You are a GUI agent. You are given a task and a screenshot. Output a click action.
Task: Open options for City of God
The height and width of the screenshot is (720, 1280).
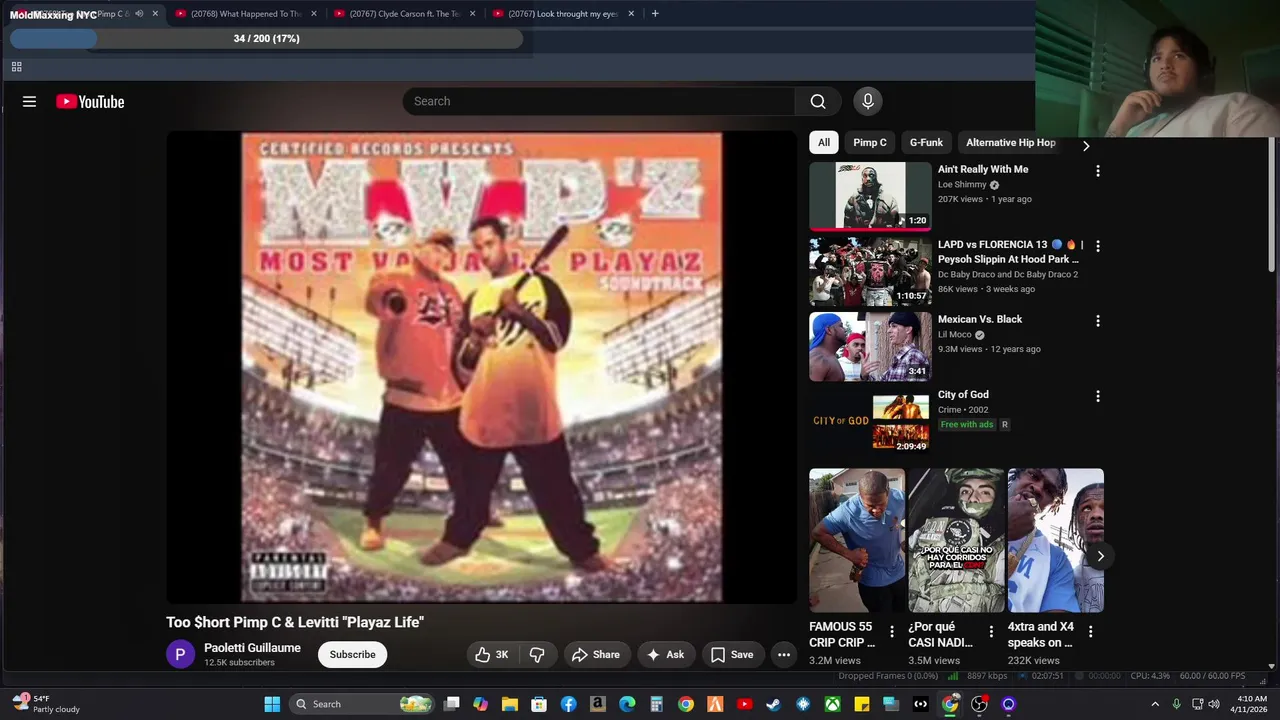pyautogui.click(x=1098, y=396)
